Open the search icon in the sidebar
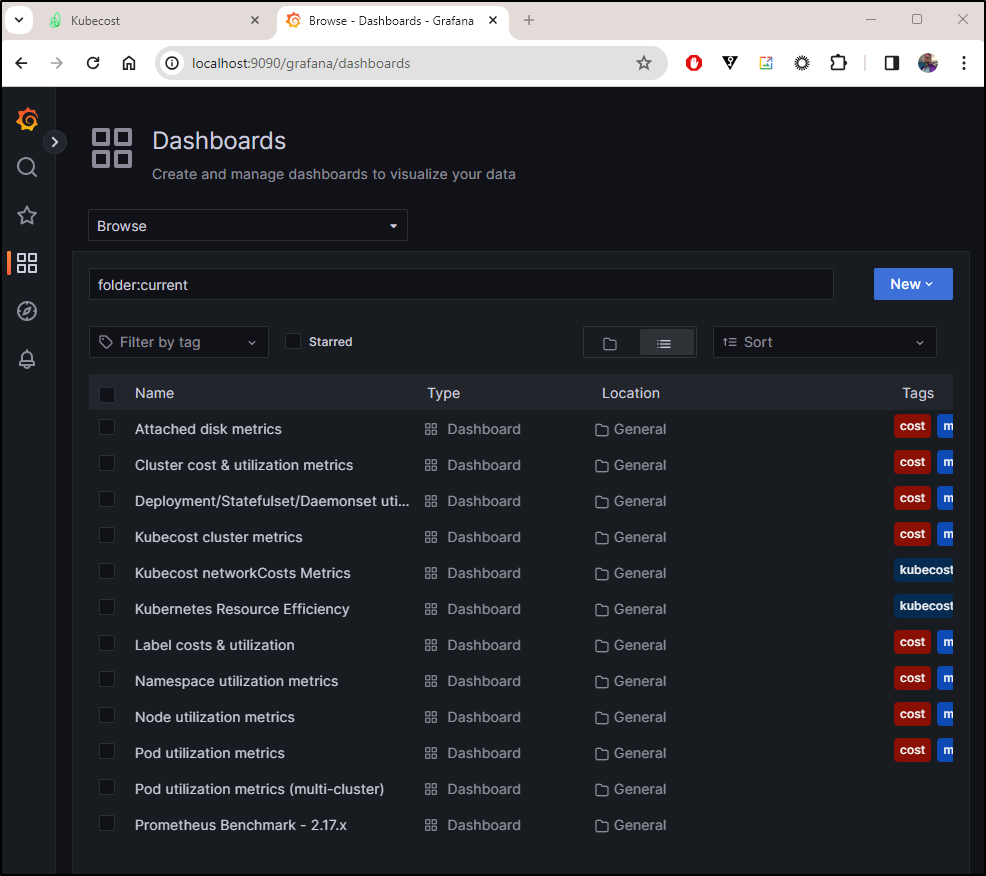The height and width of the screenshot is (876, 986). click(27, 167)
